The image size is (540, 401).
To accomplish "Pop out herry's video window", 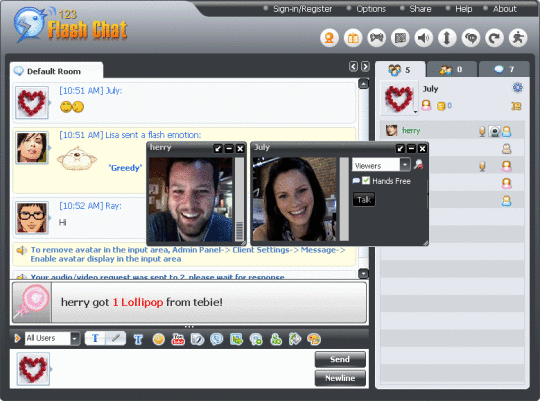I will [218, 148].
